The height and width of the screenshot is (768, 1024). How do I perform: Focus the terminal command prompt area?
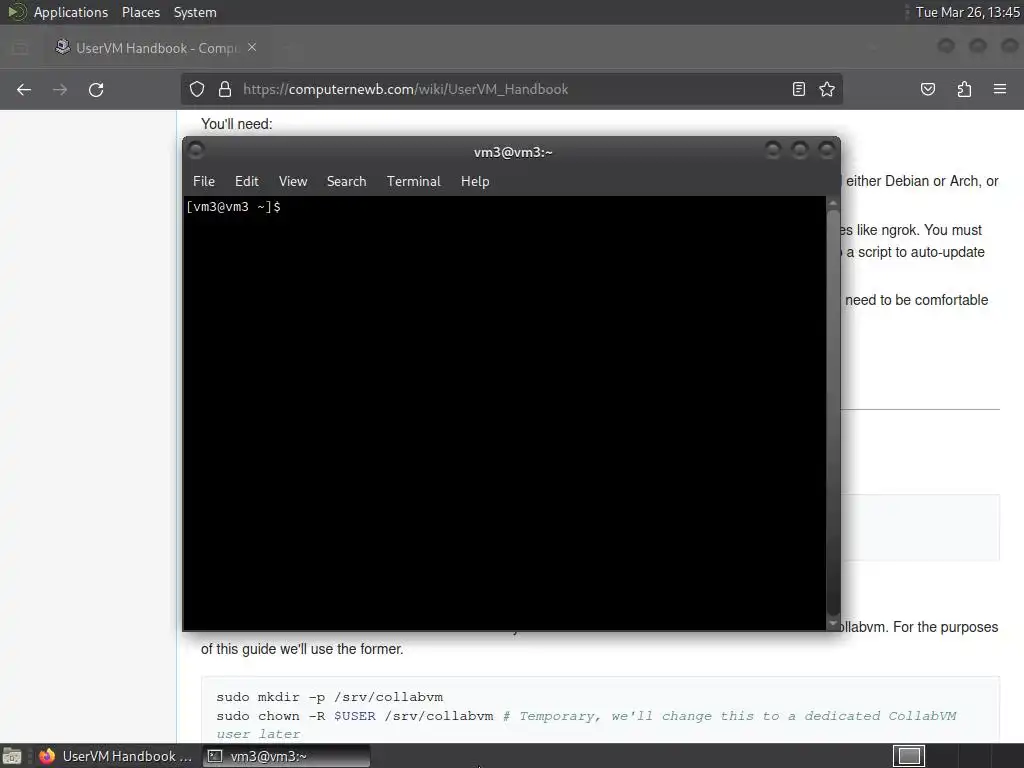pos(504,413)
